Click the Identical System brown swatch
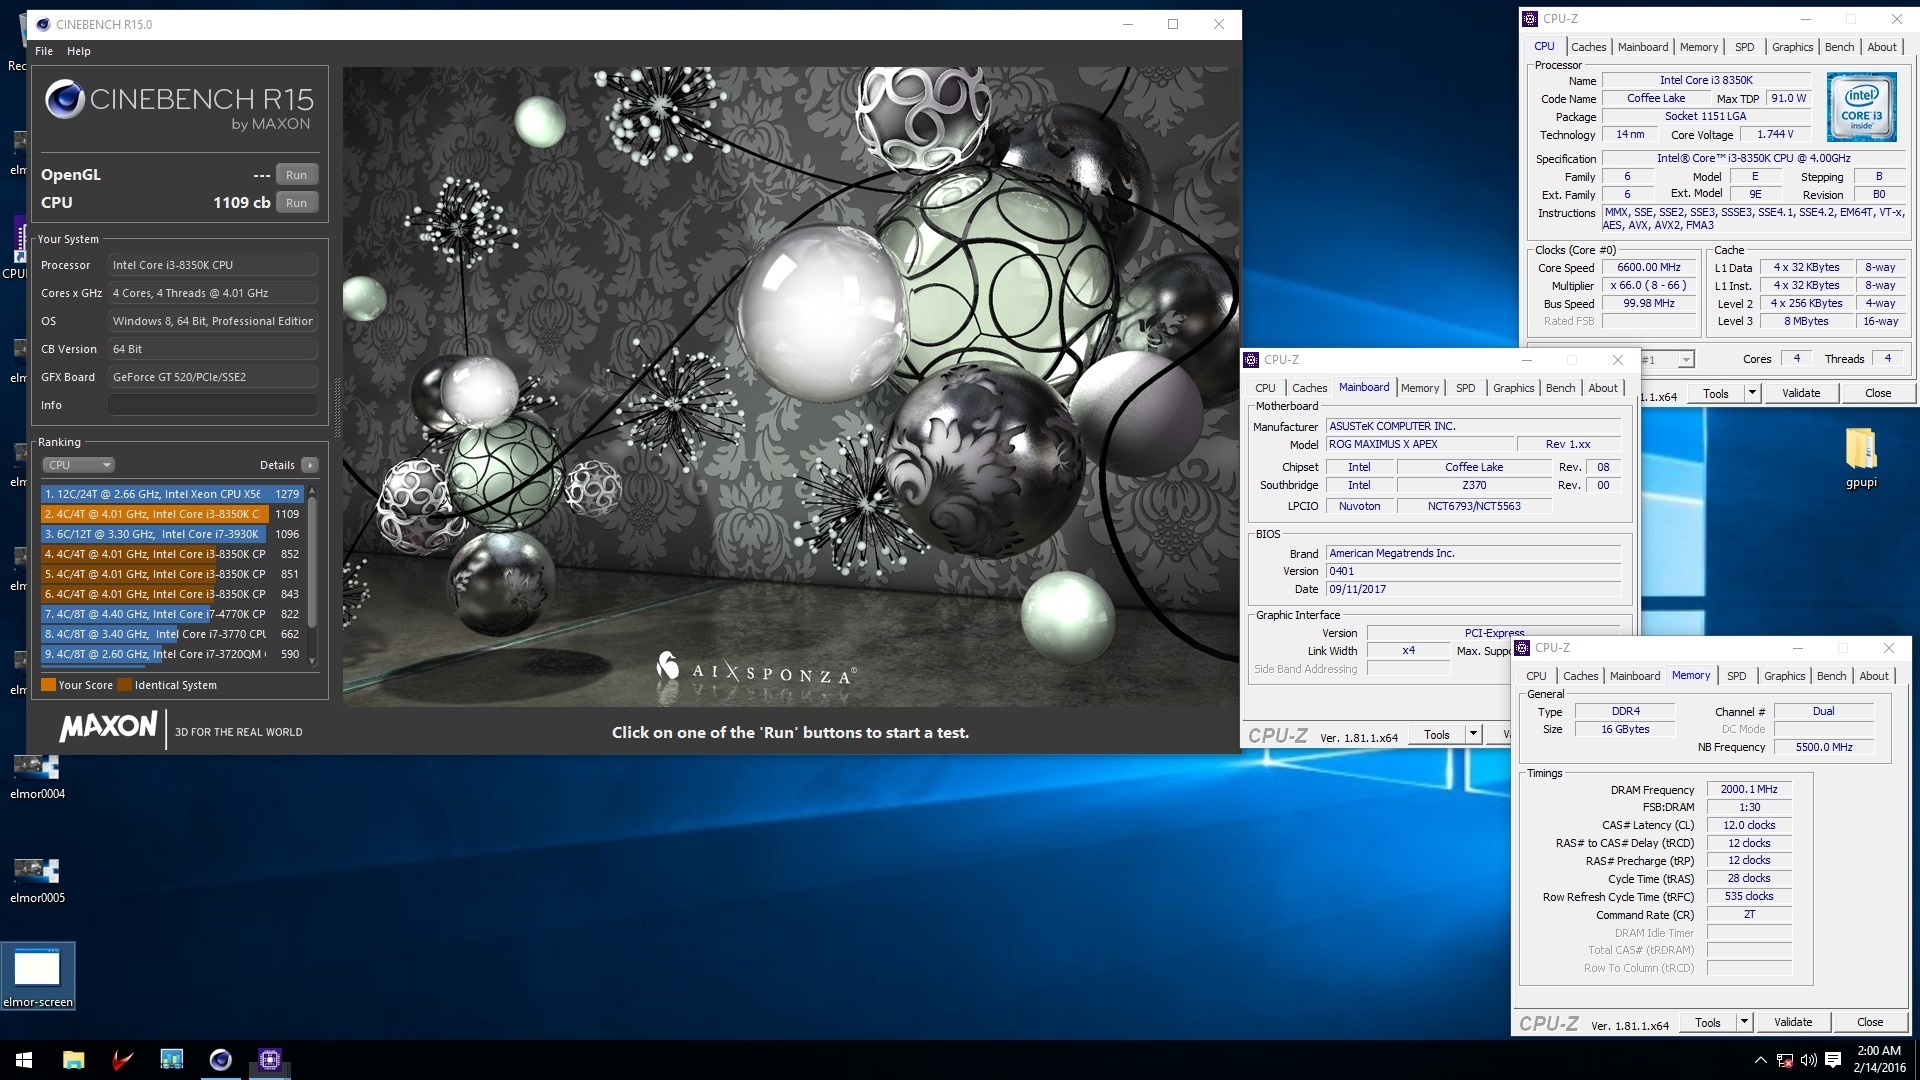The height and width of the screenshot is (1080, 1920). click(124, 685)
